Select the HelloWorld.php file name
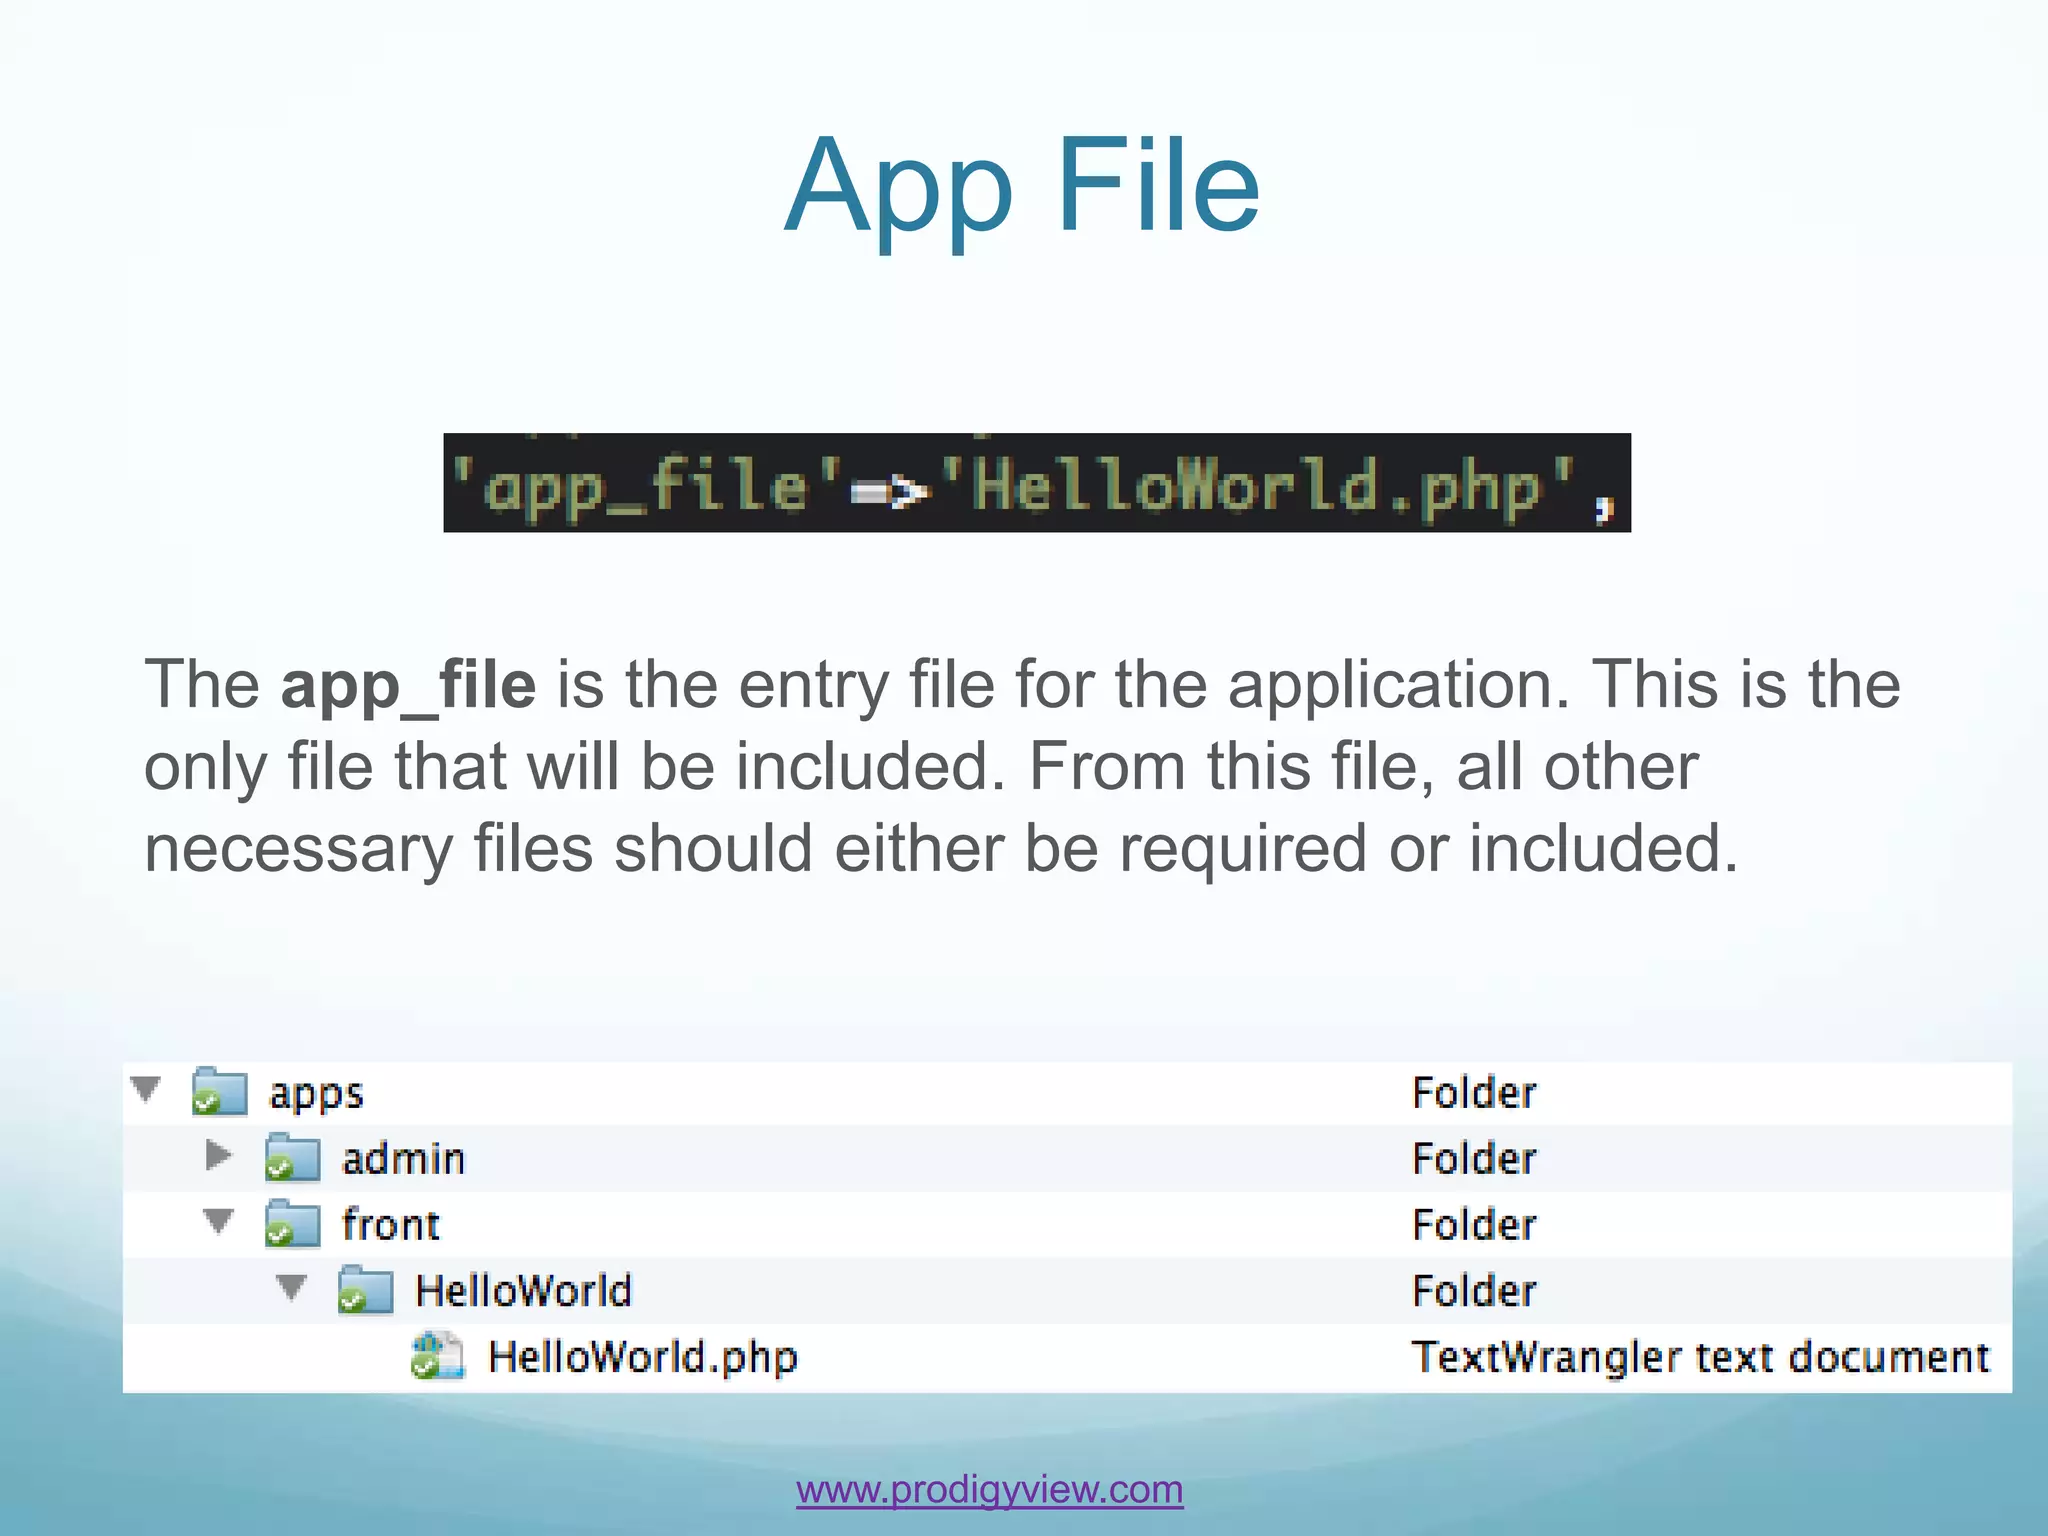2048x1536 pixels. click(x=642, y=1357)
